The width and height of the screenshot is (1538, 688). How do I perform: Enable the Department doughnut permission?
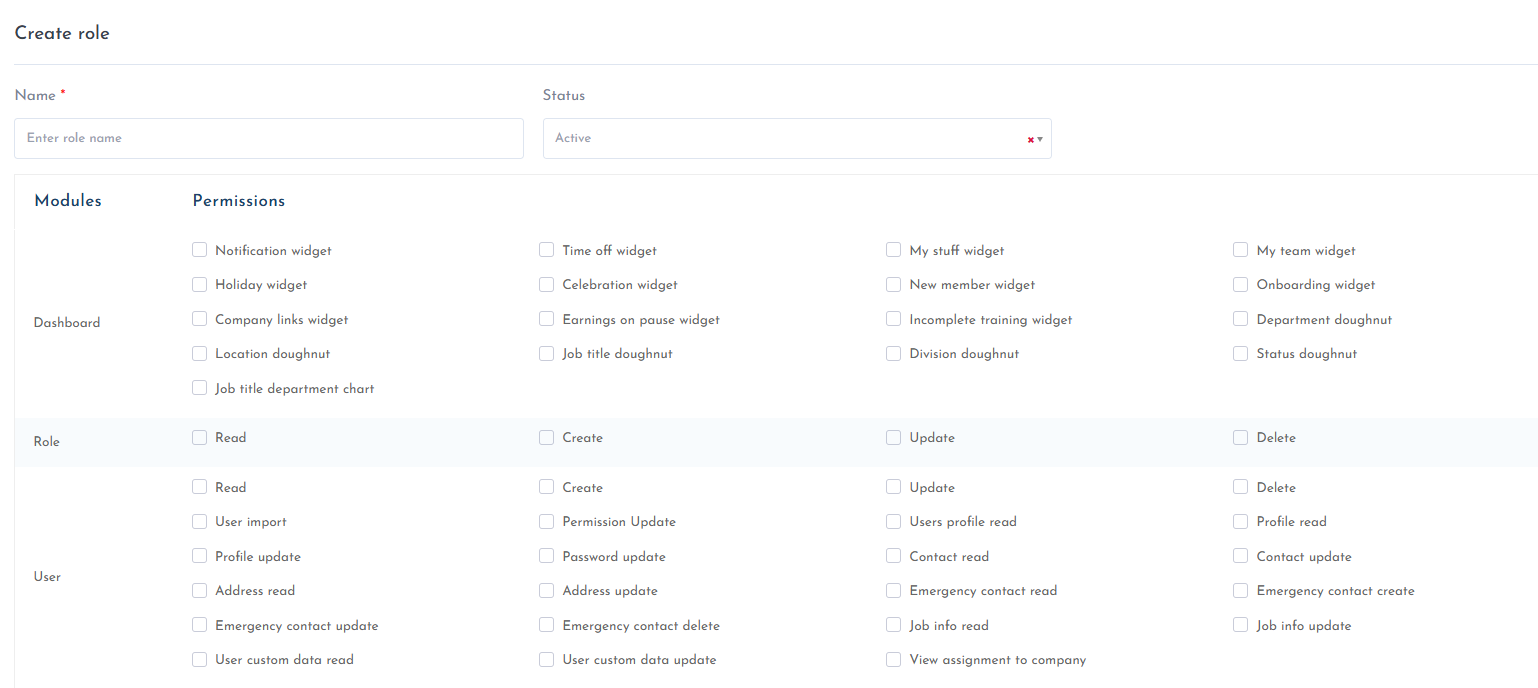[x=1240, y=319]
